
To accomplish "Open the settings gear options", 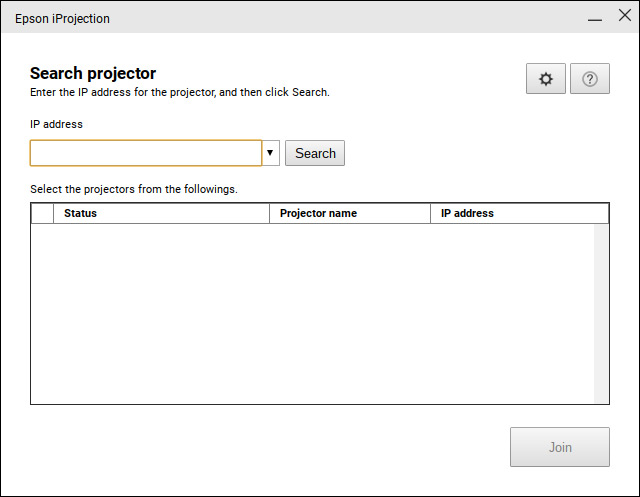I will pos(546,79).
